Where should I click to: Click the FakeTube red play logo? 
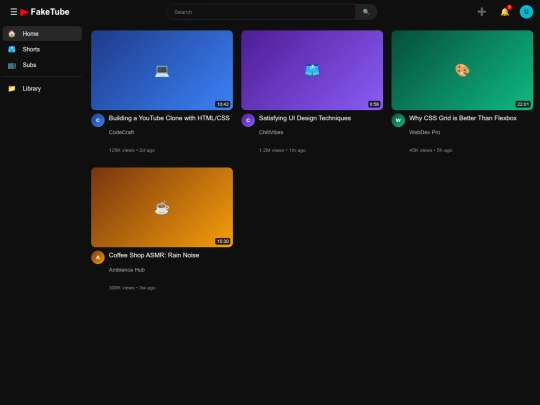tap(24, 12)
